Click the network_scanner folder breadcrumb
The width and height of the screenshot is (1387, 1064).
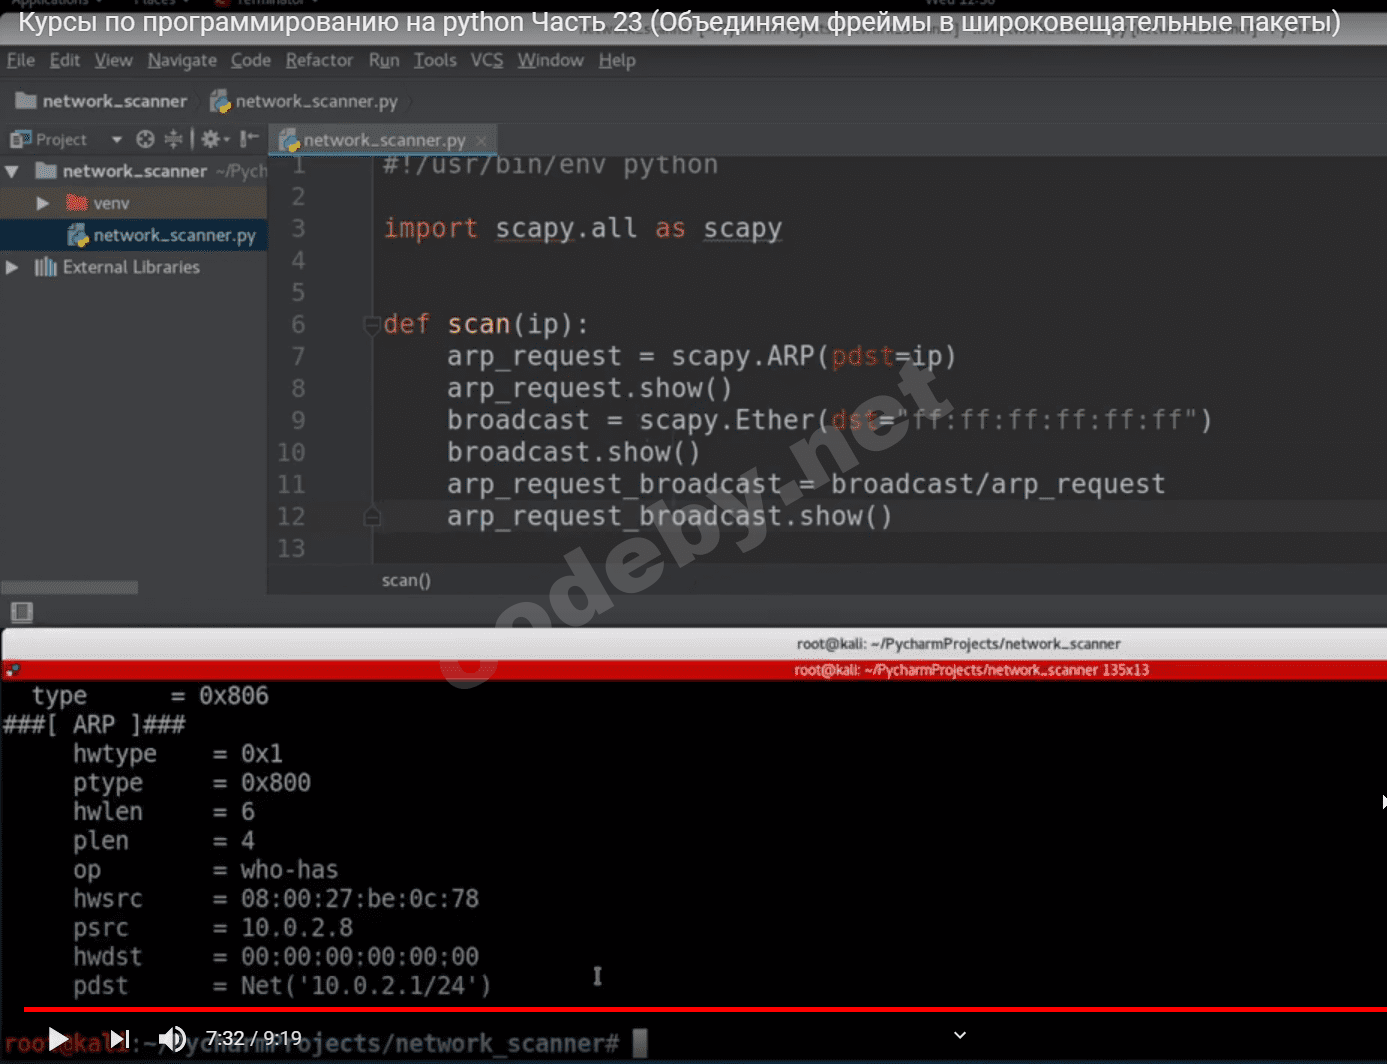tap(101, 101)
